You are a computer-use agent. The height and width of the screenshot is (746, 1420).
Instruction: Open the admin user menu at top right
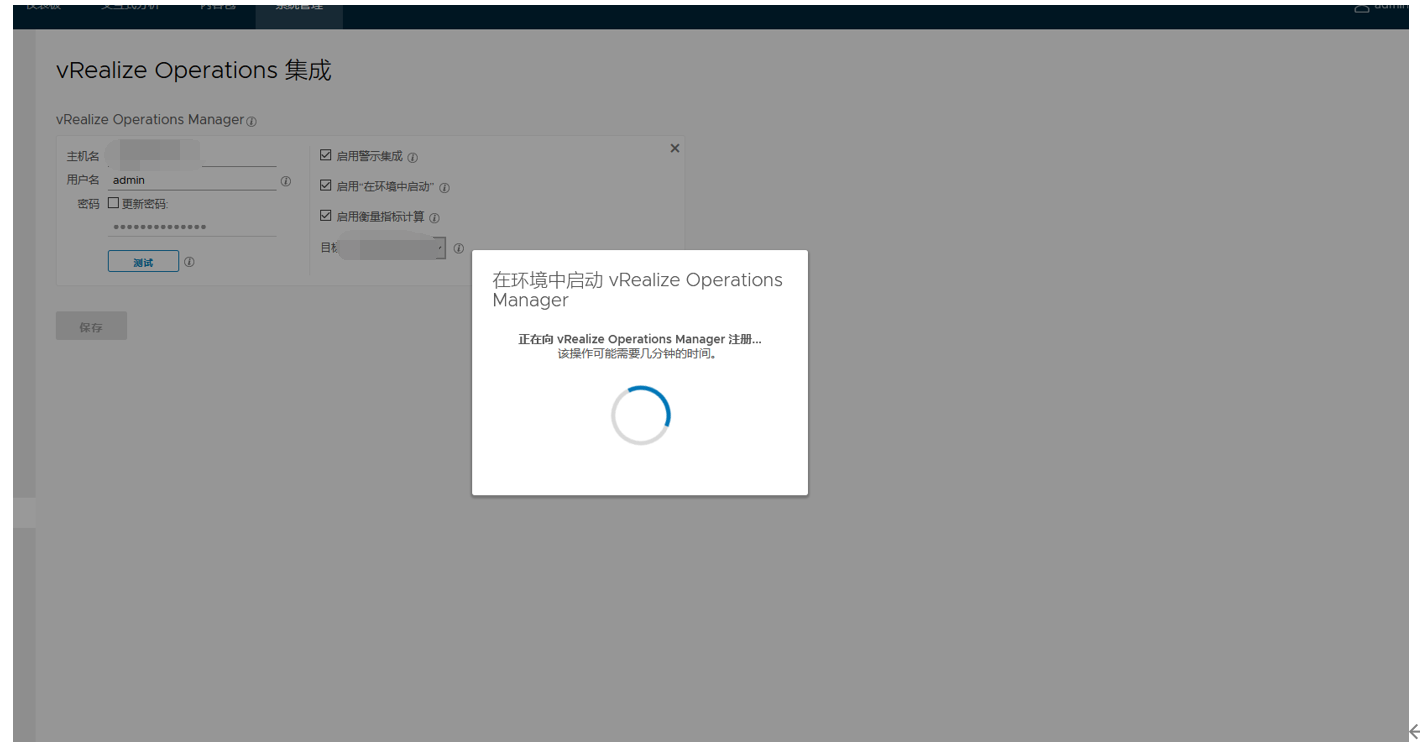point(1383,5)
